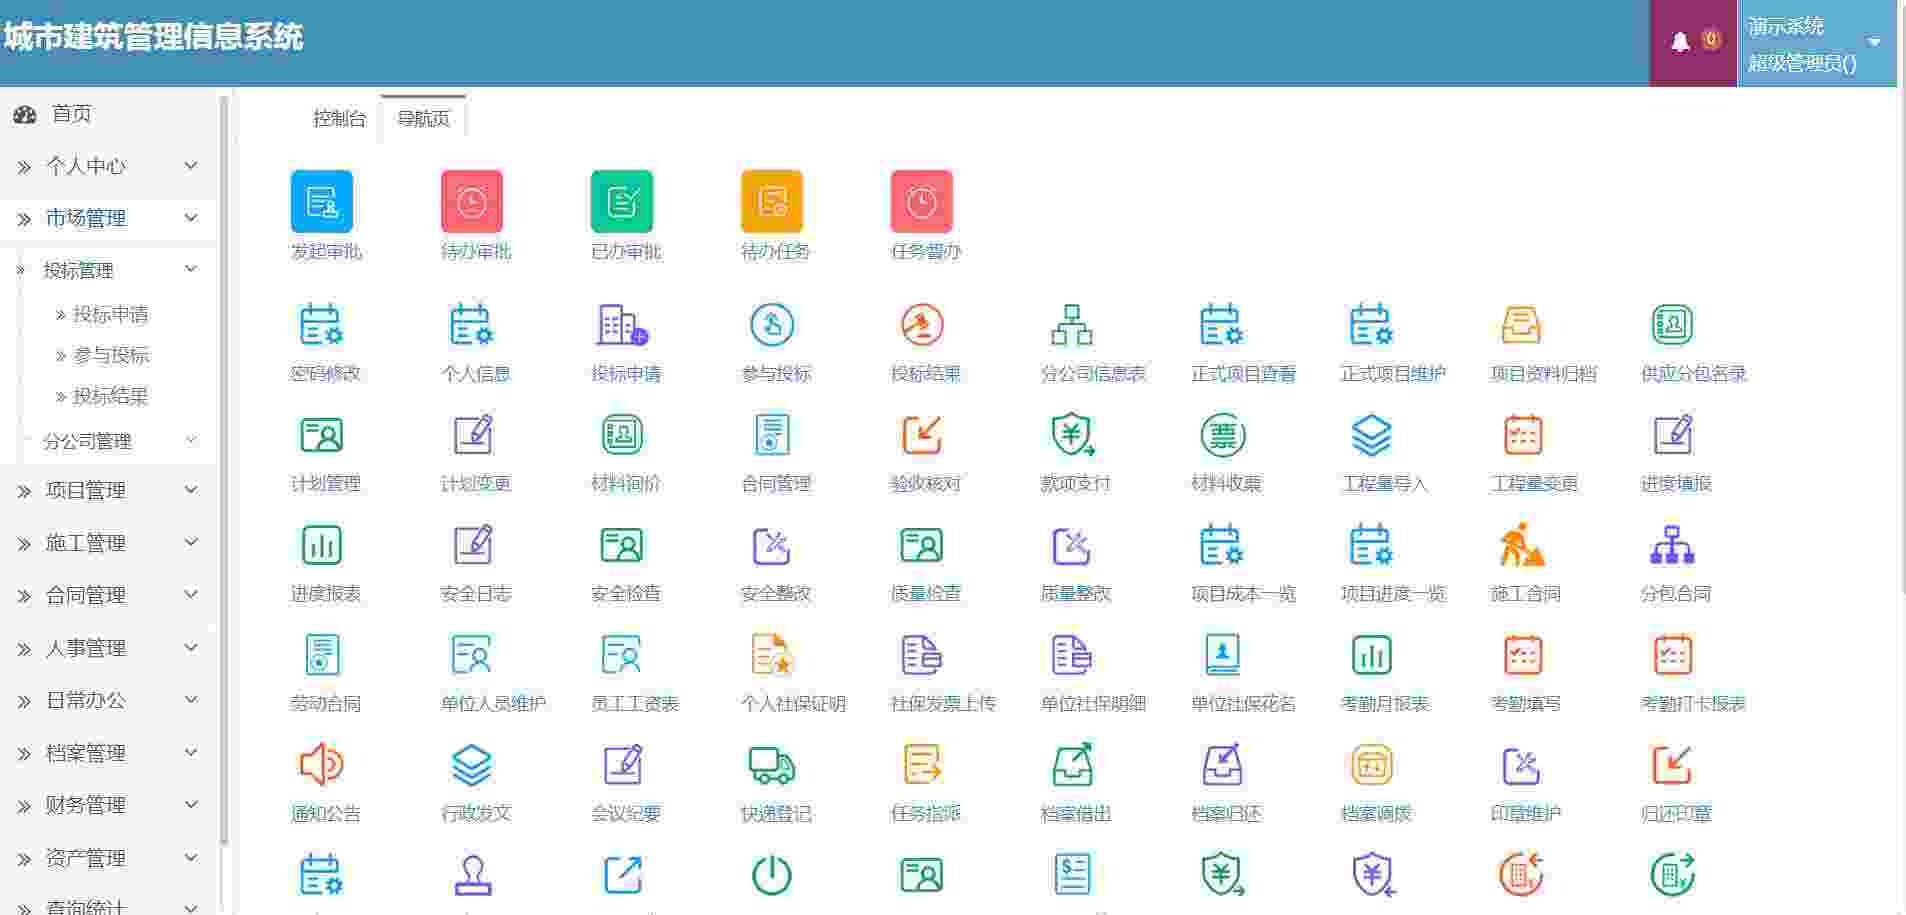Image resolution: width=1906 pixels, height=915 pixels.
Task: Open the 档案调阅 icon
Action: point(1371,765)
